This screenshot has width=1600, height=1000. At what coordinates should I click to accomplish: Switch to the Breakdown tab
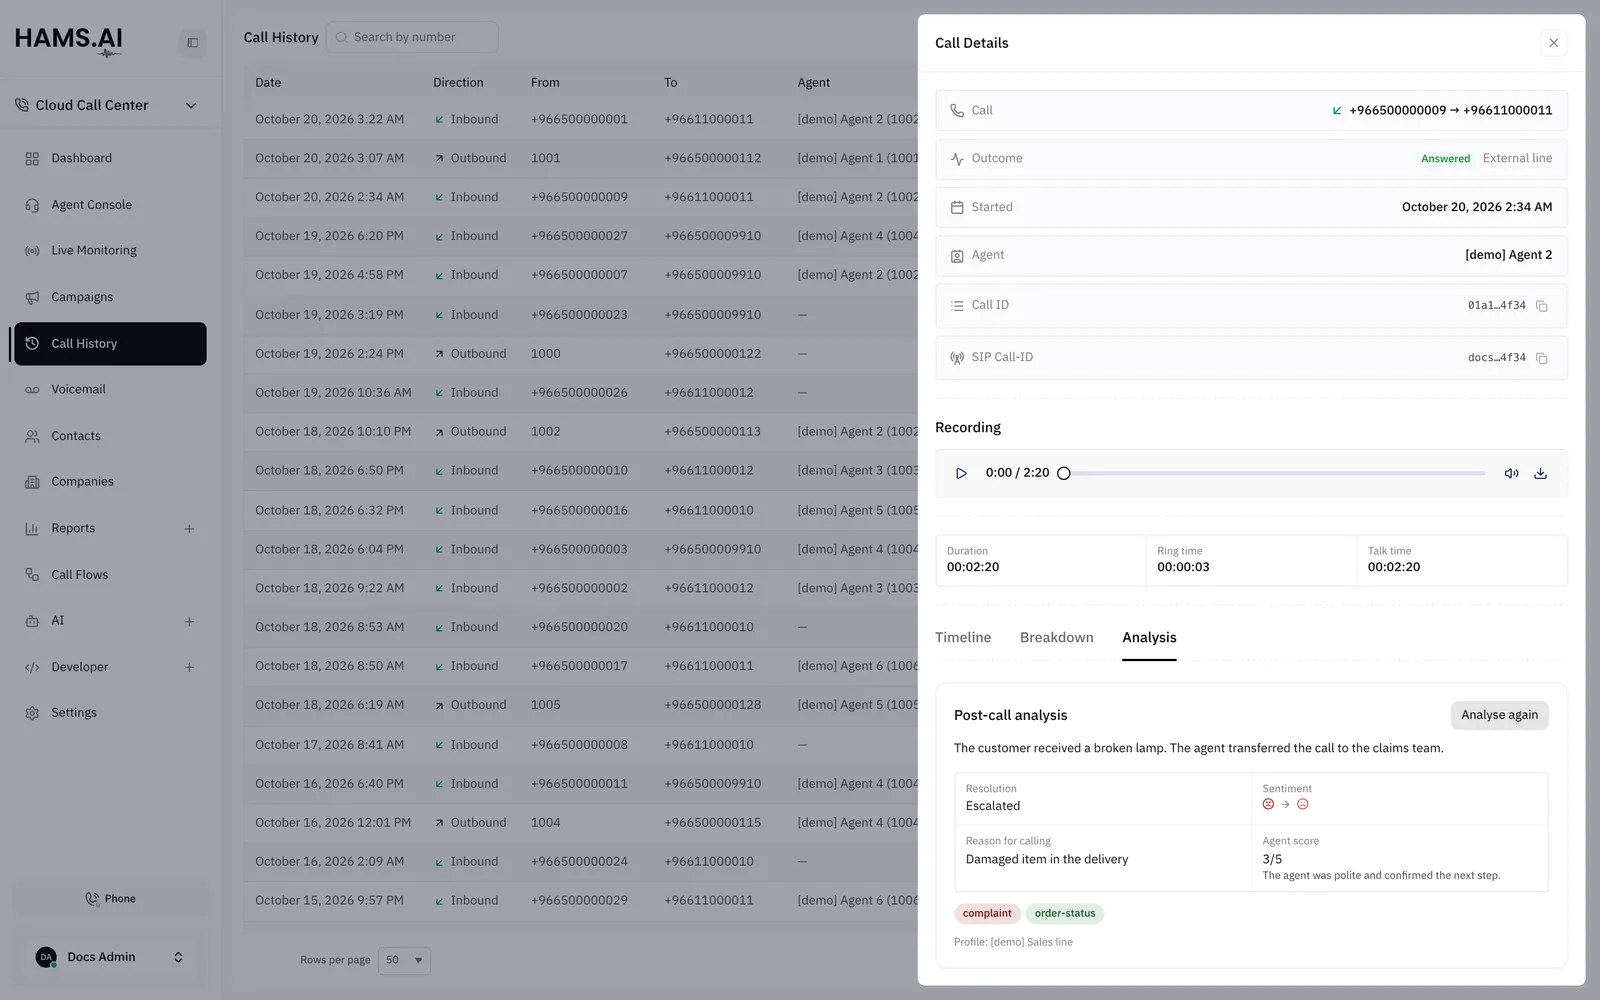pos(1056,638)
